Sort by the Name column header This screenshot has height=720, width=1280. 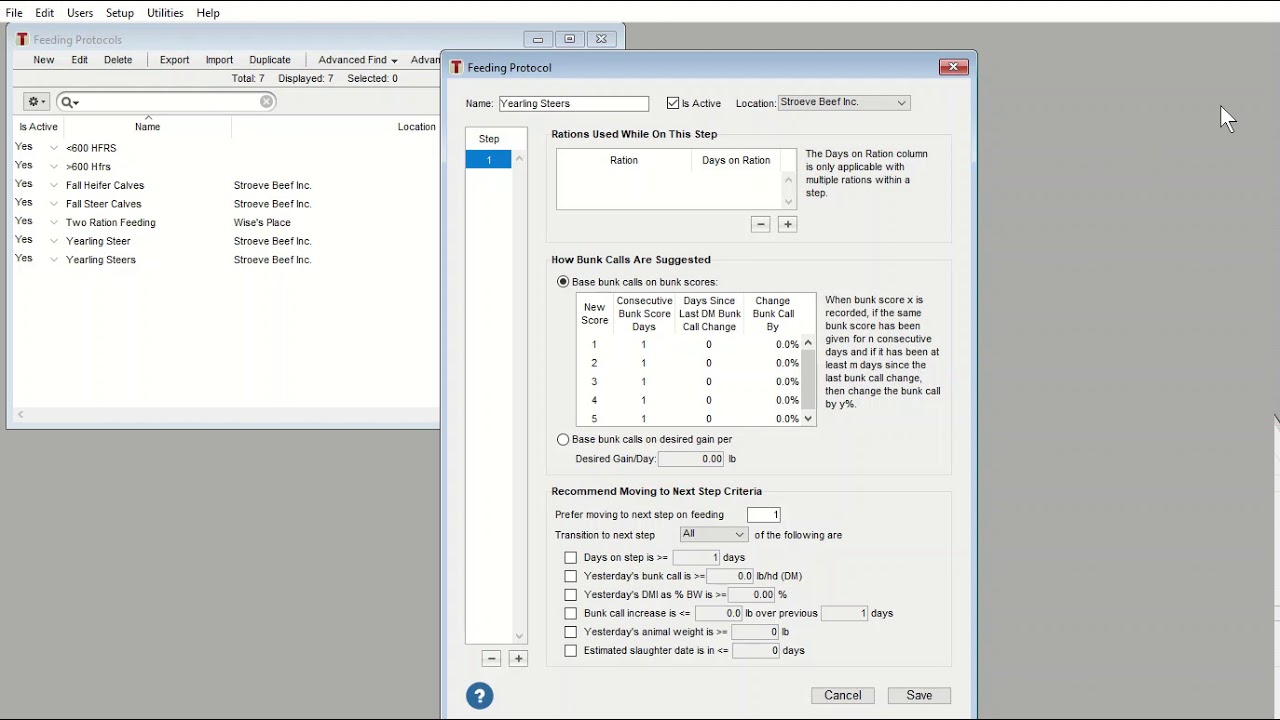click(x=147, y=127)
